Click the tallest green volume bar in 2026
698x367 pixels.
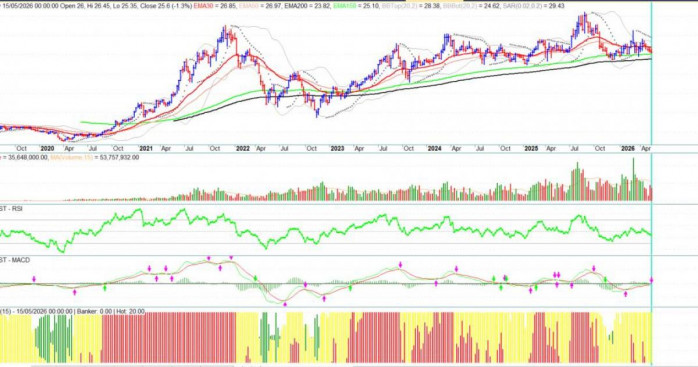[x=633, y=179]
